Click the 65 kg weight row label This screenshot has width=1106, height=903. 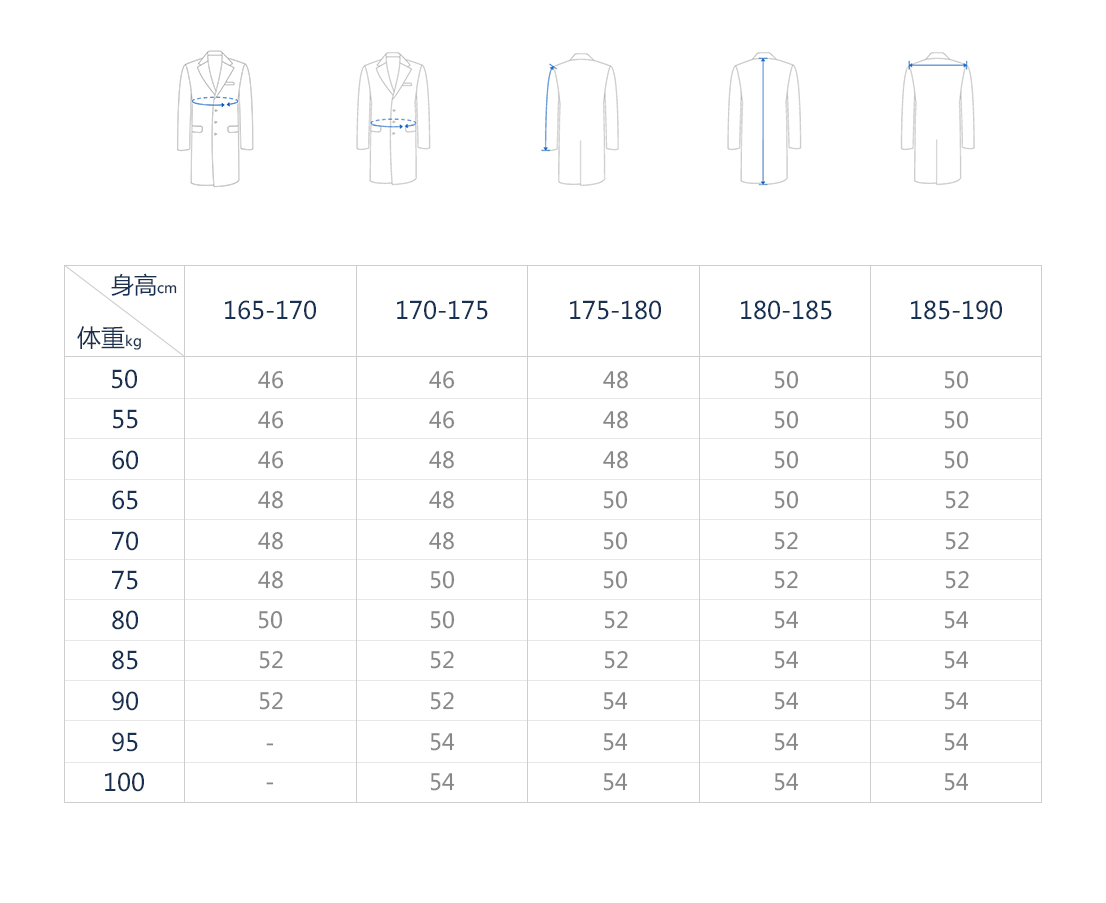coord(125,500)
